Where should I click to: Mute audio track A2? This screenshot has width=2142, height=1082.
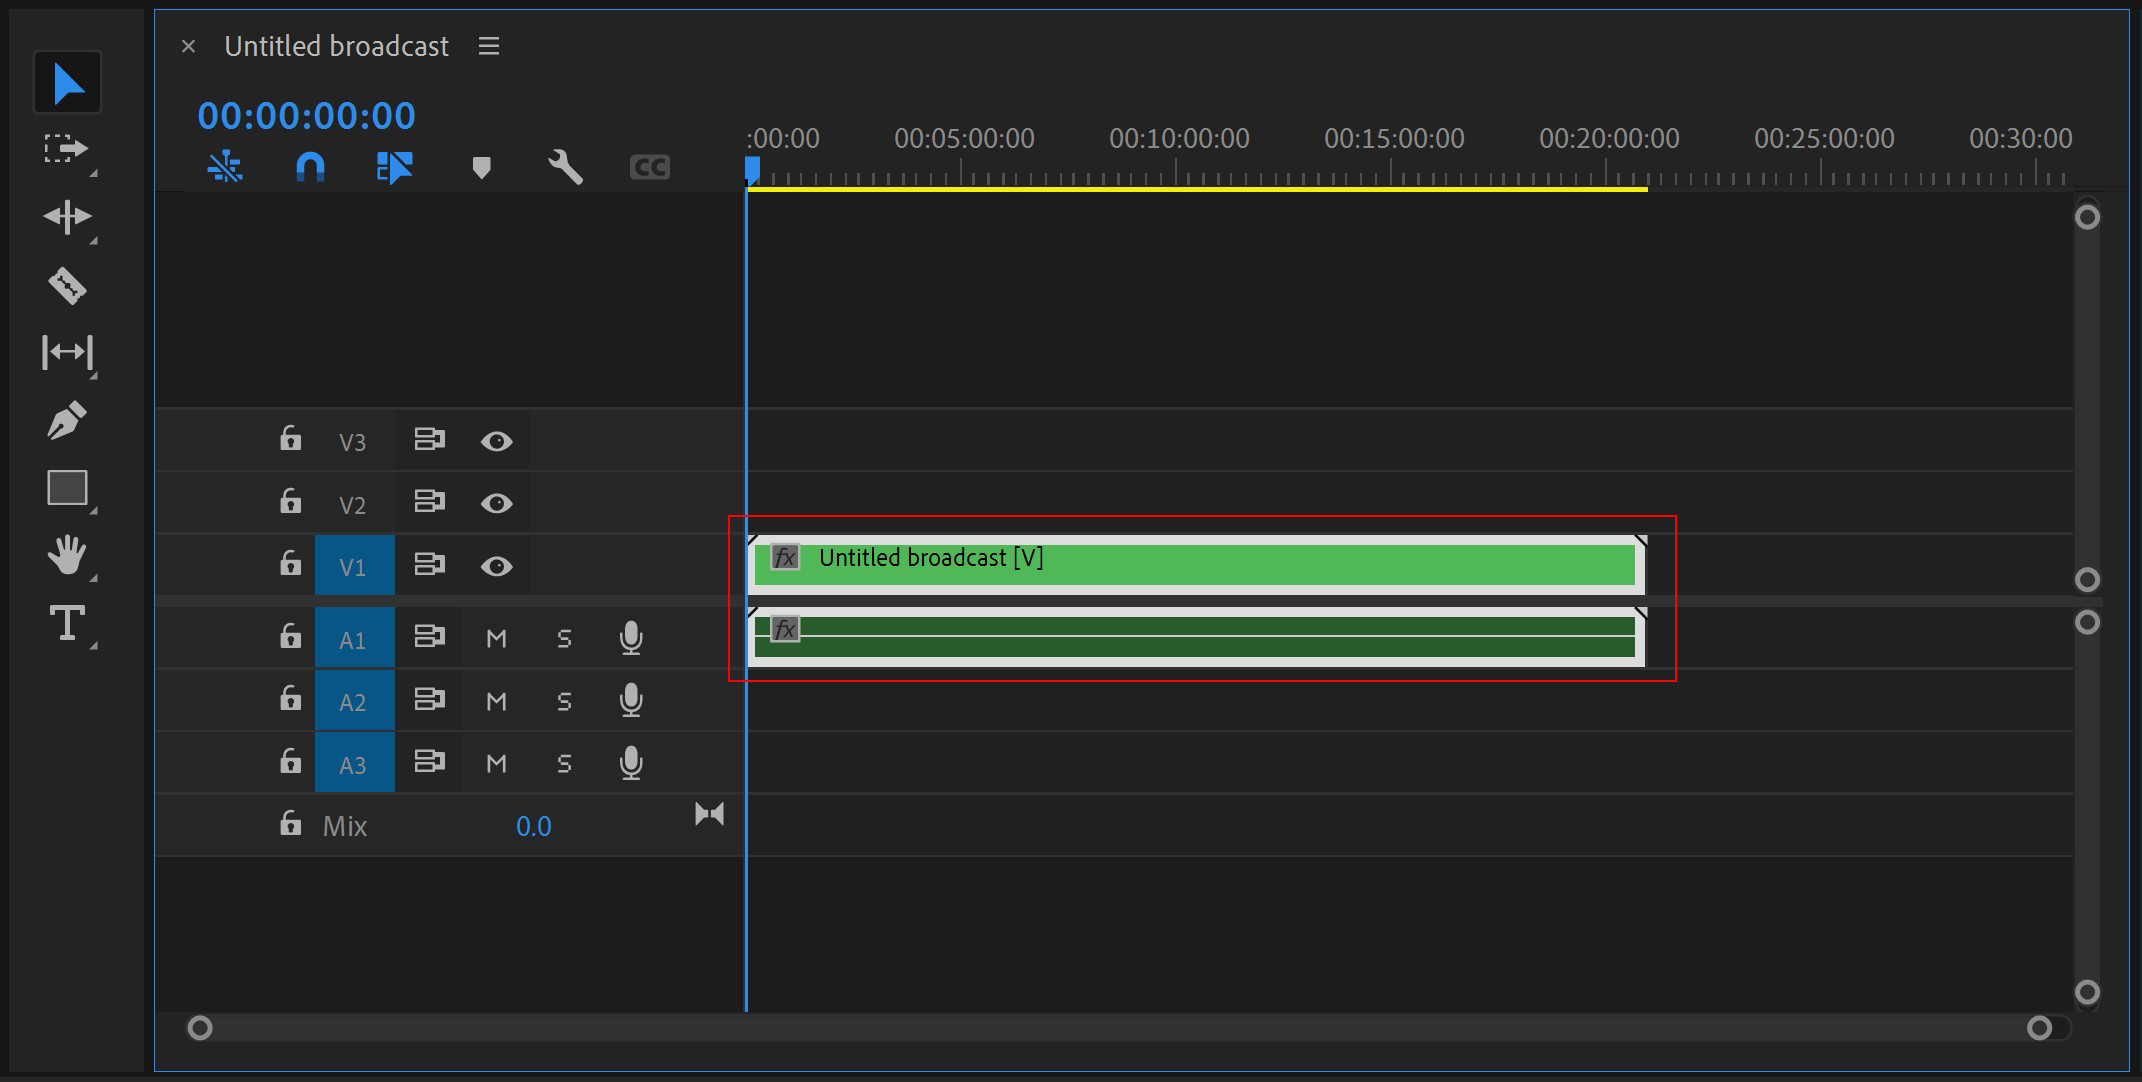click(496, 701)
